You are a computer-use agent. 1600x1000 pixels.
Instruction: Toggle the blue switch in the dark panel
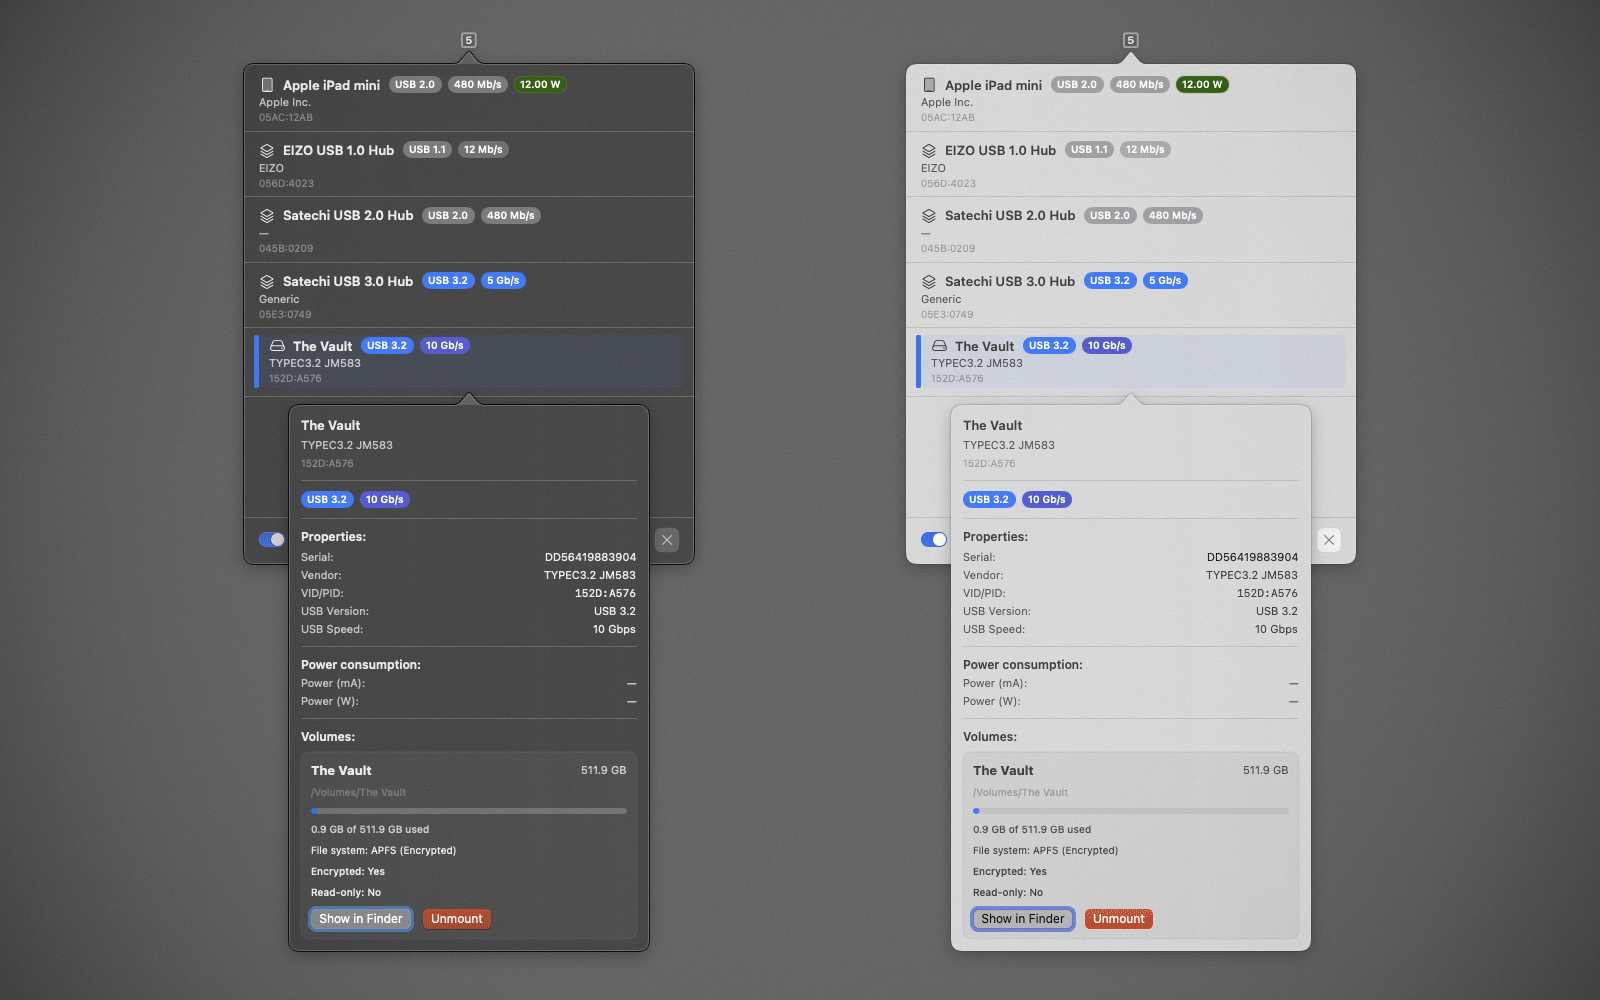pos(271,540)
